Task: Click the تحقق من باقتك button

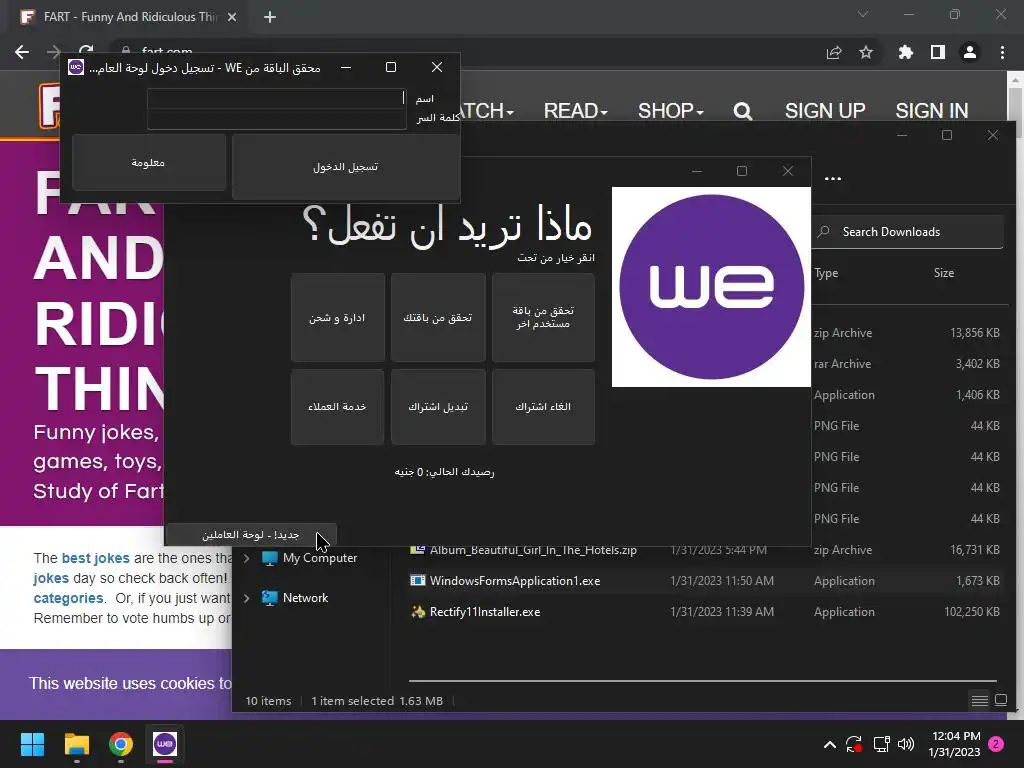Action: pos(438,317)
